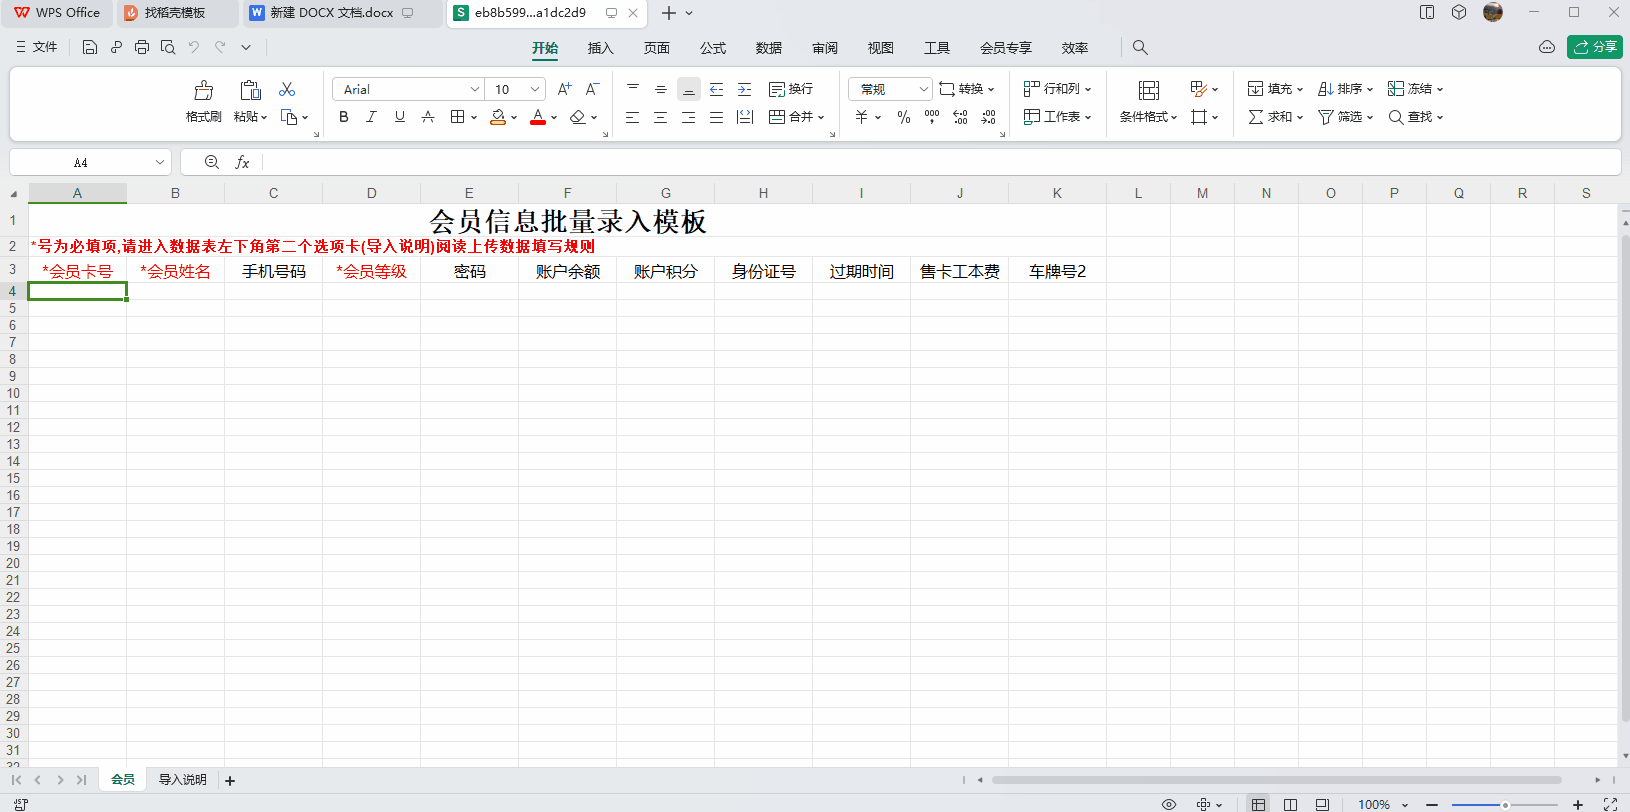Open the File (文件) menu
This screenshot has height=812, width=1630.
(x=37, y=47)
